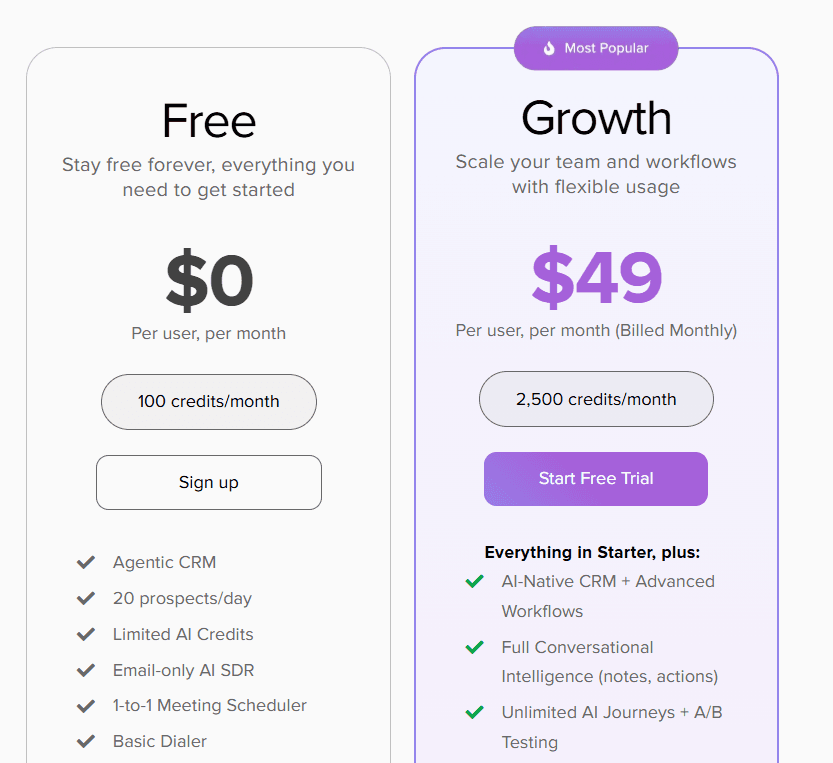Image resolution: width=833 pixels, height=763 pixels.
Task: Select the Most Popular badge
Action: [x=596, y=47]
